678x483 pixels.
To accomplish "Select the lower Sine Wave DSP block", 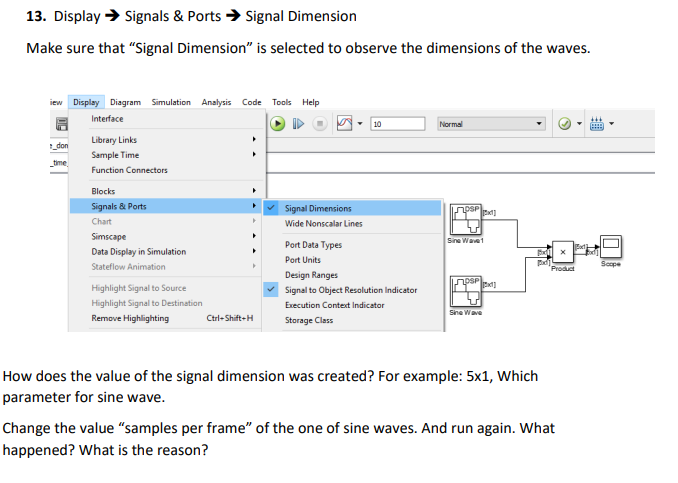I will pos(466,291).
